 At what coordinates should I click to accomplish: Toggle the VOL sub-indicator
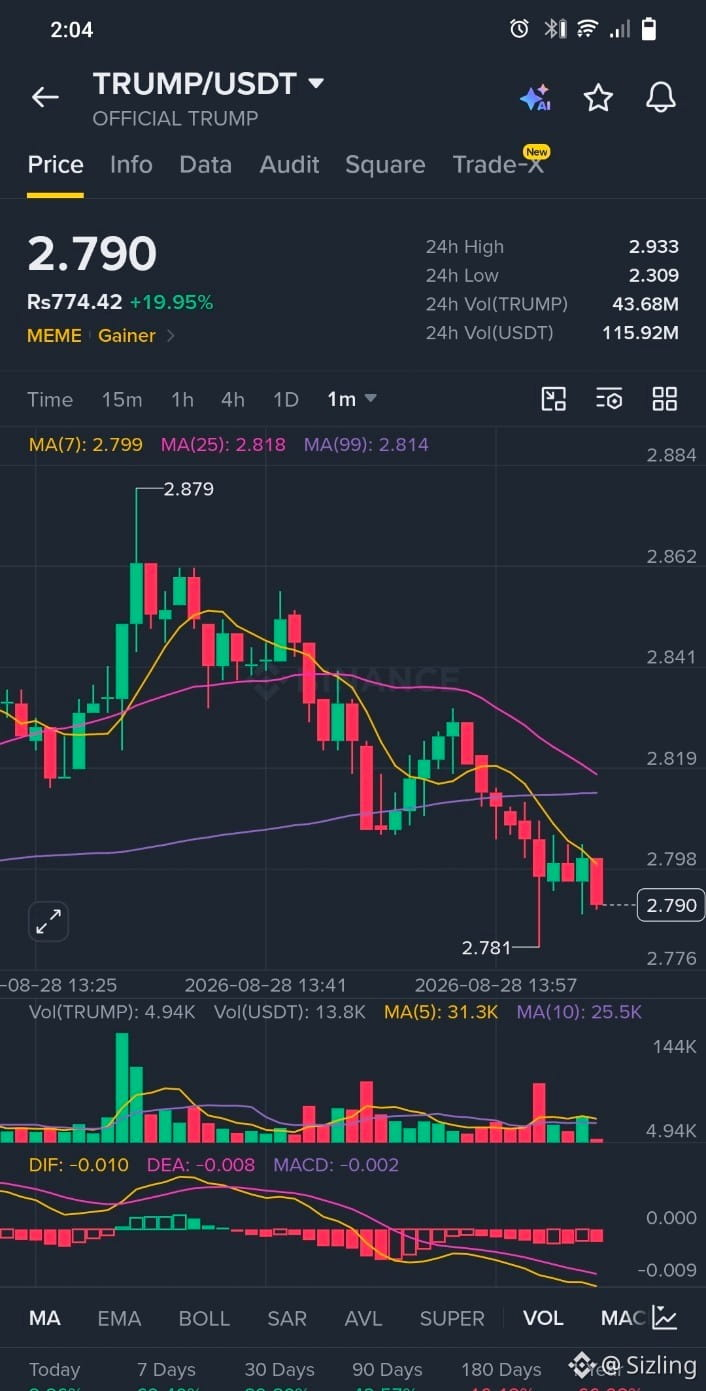point(543,1318)
